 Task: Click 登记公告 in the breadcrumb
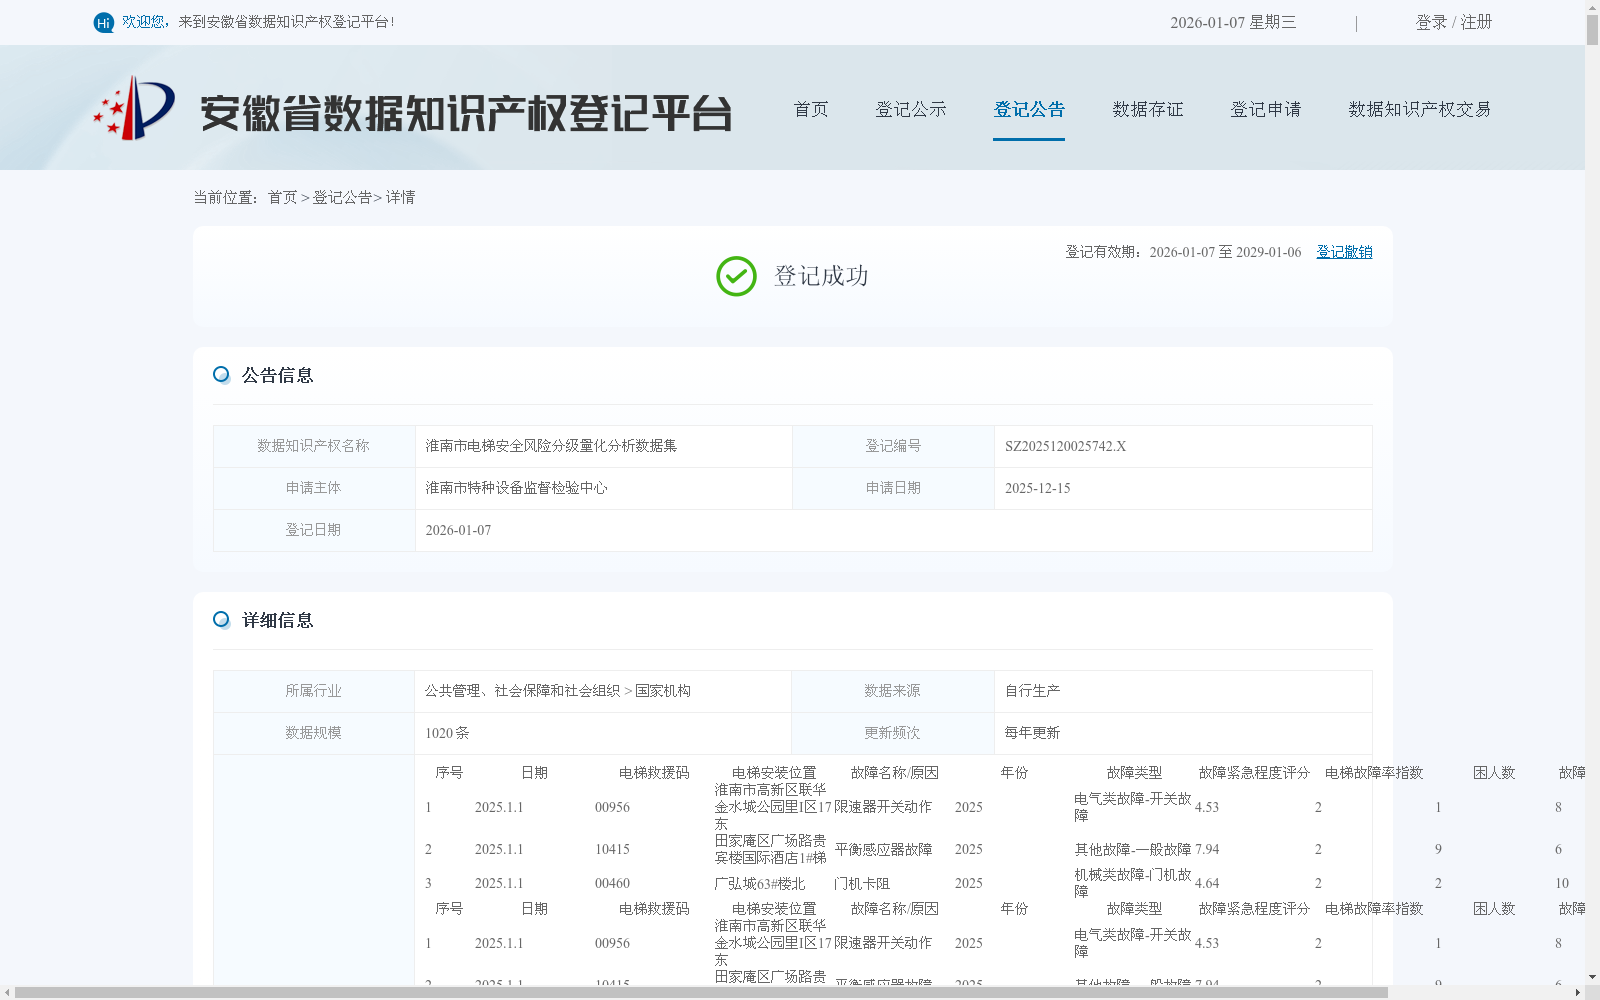coord(342,197)
